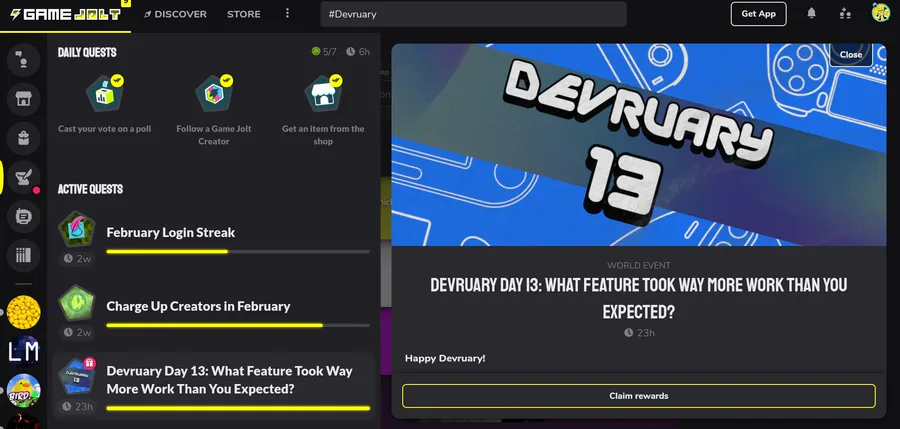Open the chat sidebar icon

pyautogui.click(x=24, y=60)
